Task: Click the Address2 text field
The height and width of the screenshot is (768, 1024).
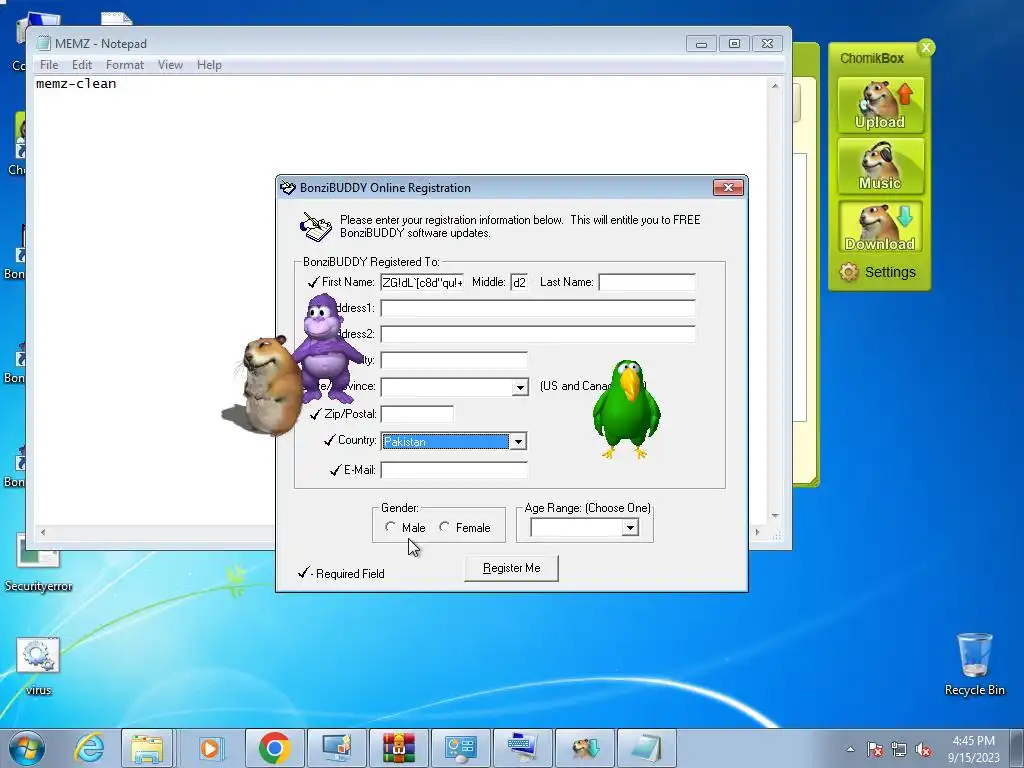Action: [x=537, y=334]
